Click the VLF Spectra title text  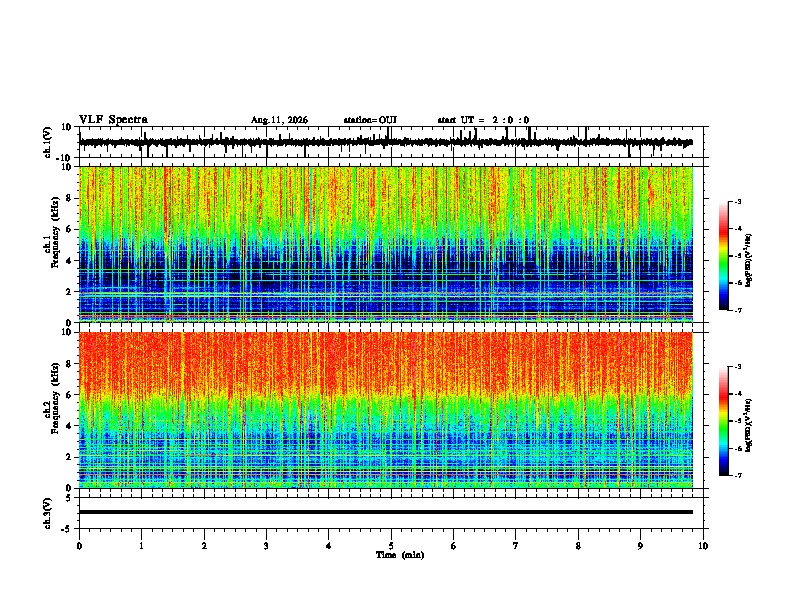[x=113, y=120]
